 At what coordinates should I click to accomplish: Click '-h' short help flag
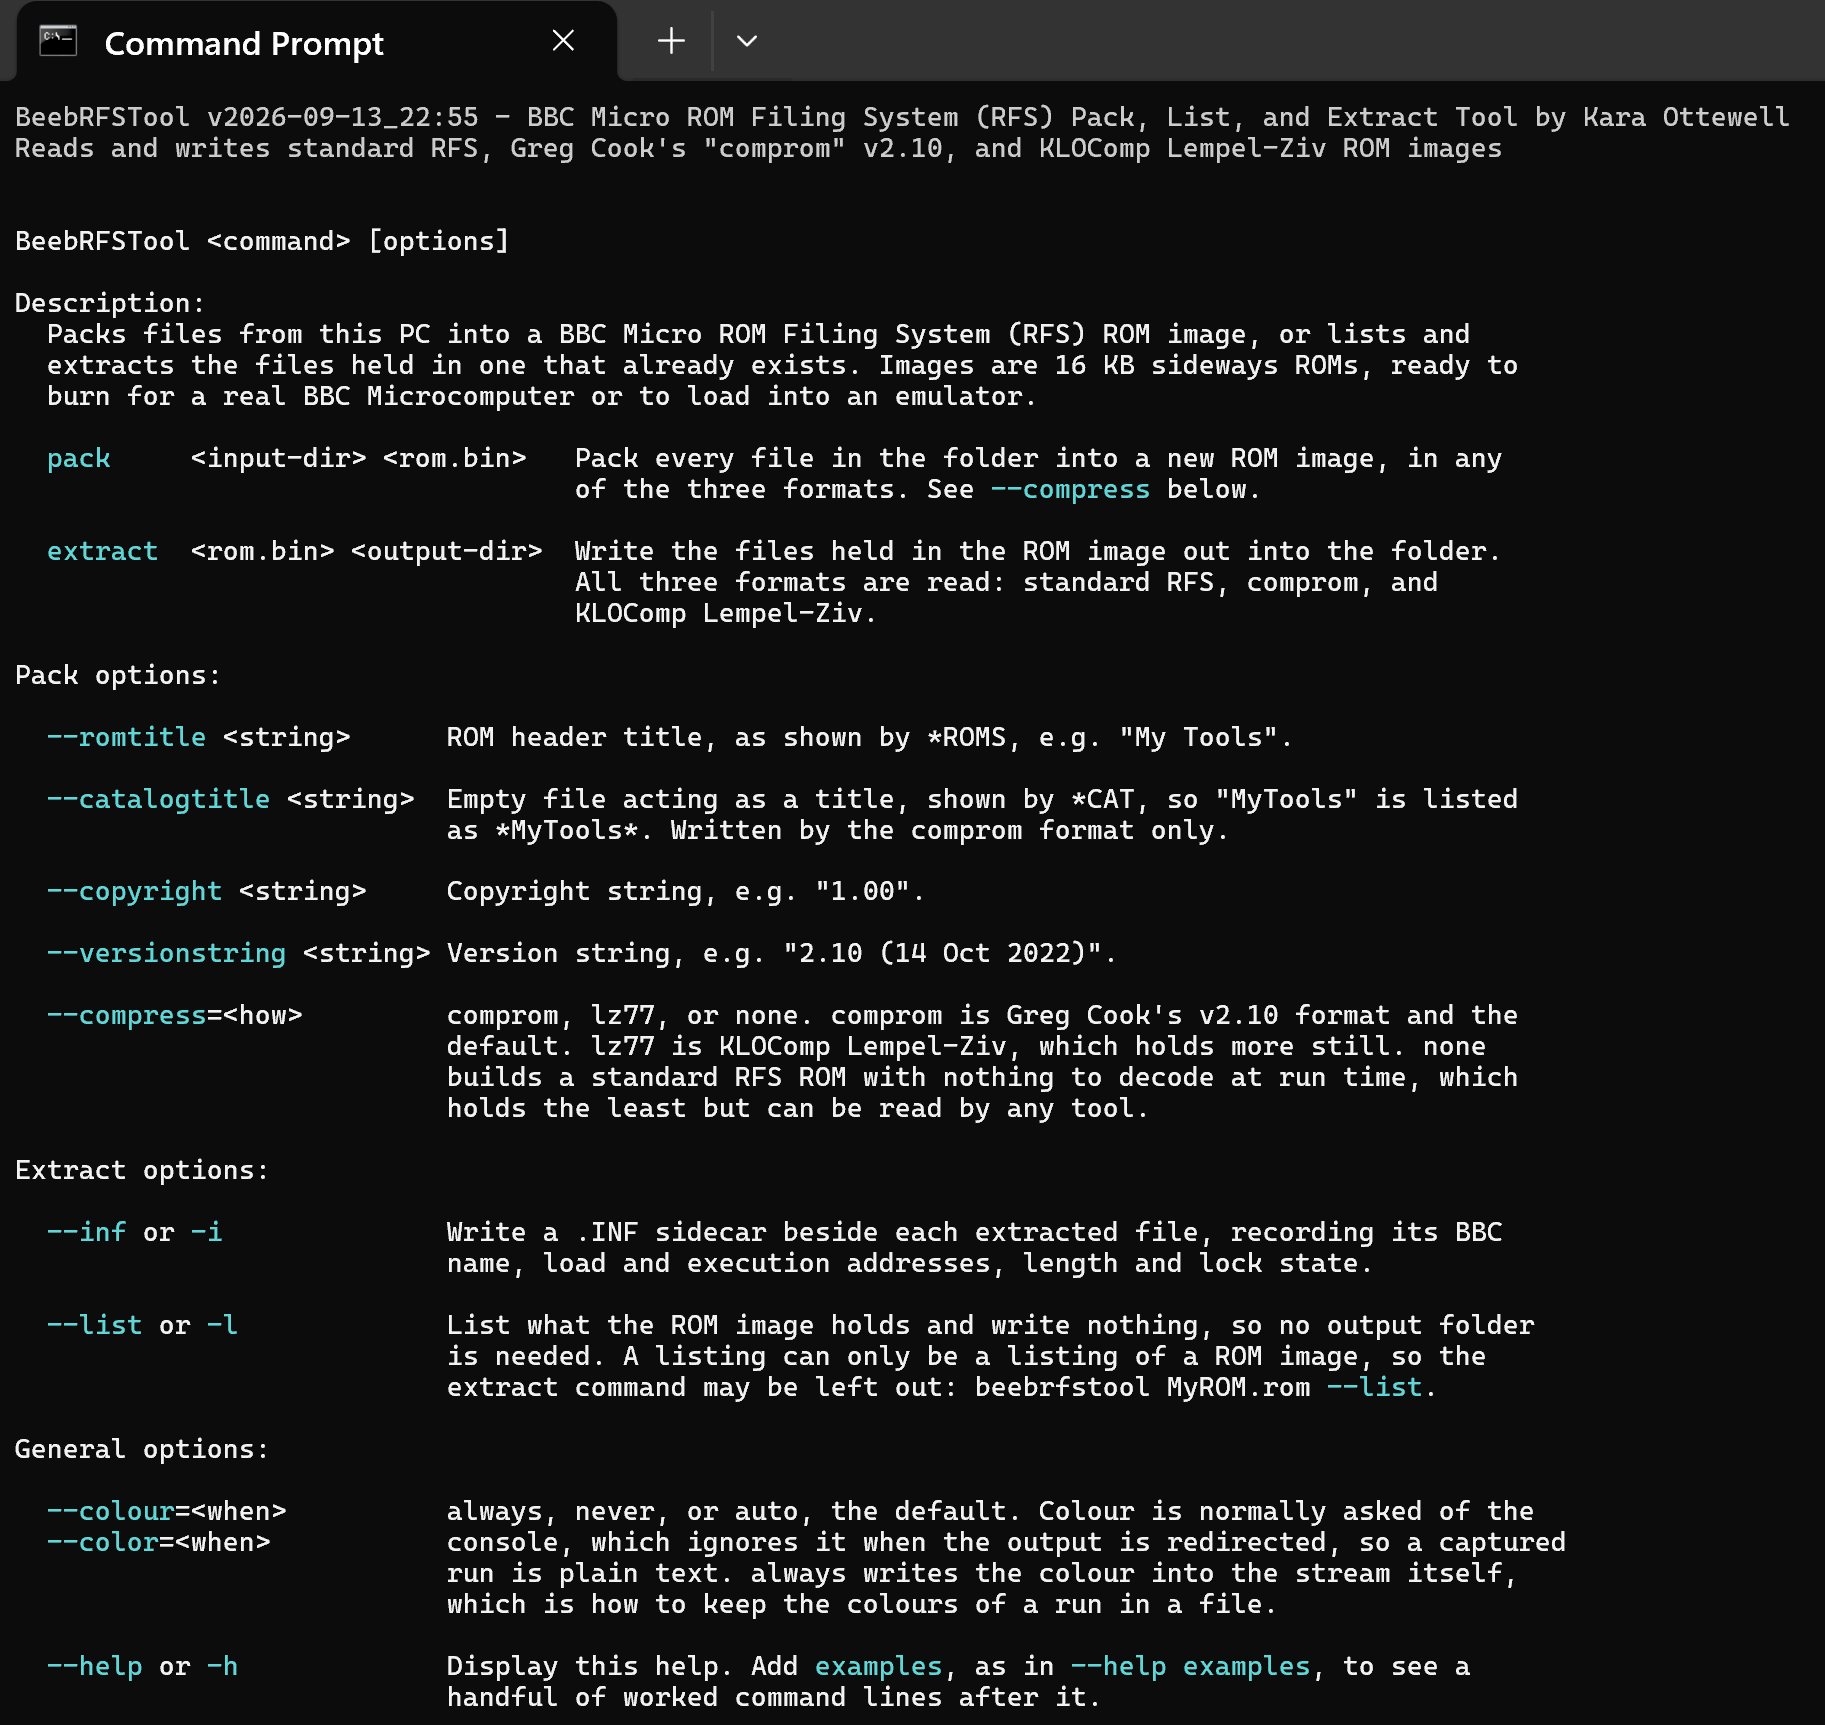click(223, 1667)
